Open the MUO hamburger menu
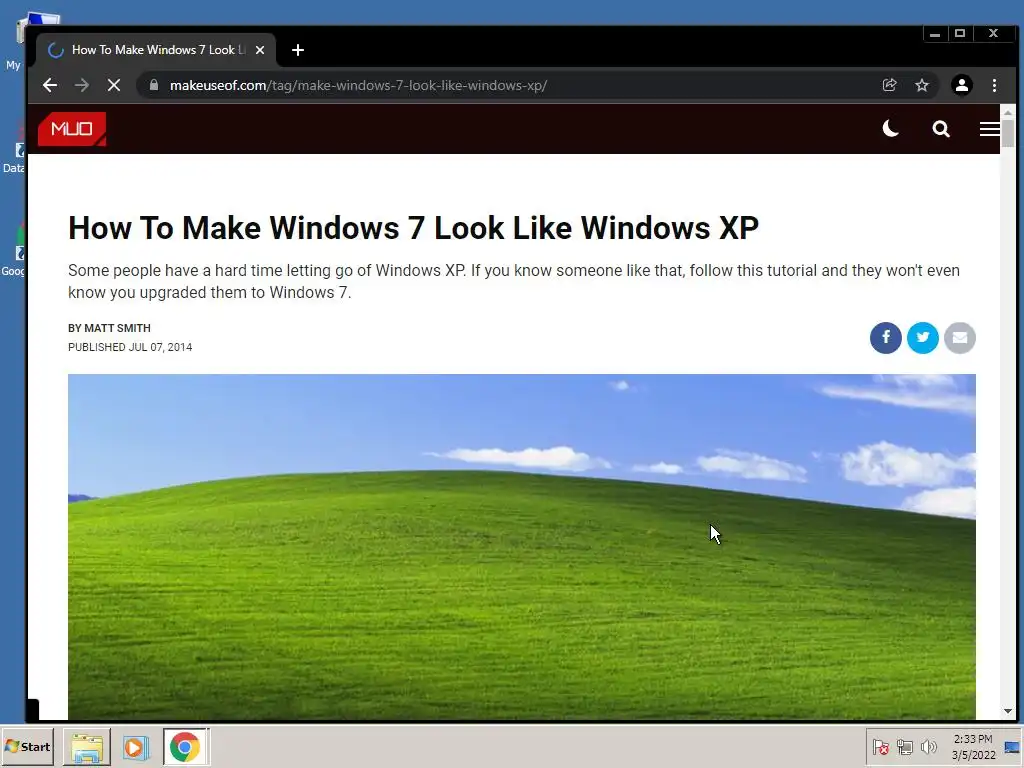 click(x=989, y=129)
